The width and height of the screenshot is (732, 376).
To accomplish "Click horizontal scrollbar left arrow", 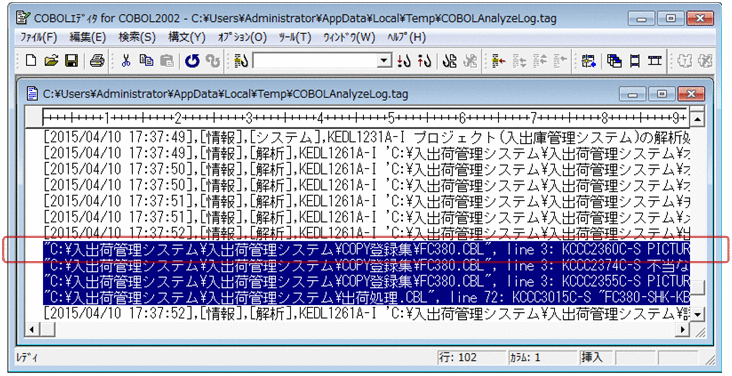I will click(32, 329).
